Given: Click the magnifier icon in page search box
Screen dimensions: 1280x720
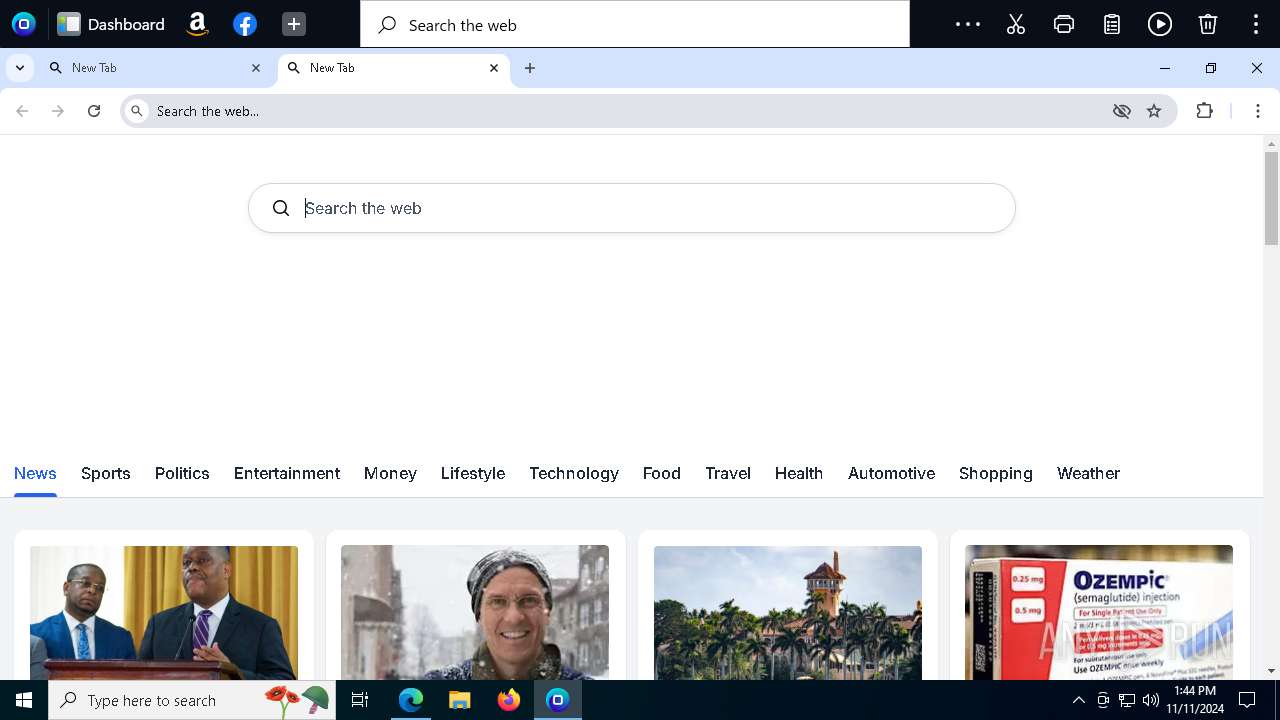Looking at the screenshot, I should [281, 208].
